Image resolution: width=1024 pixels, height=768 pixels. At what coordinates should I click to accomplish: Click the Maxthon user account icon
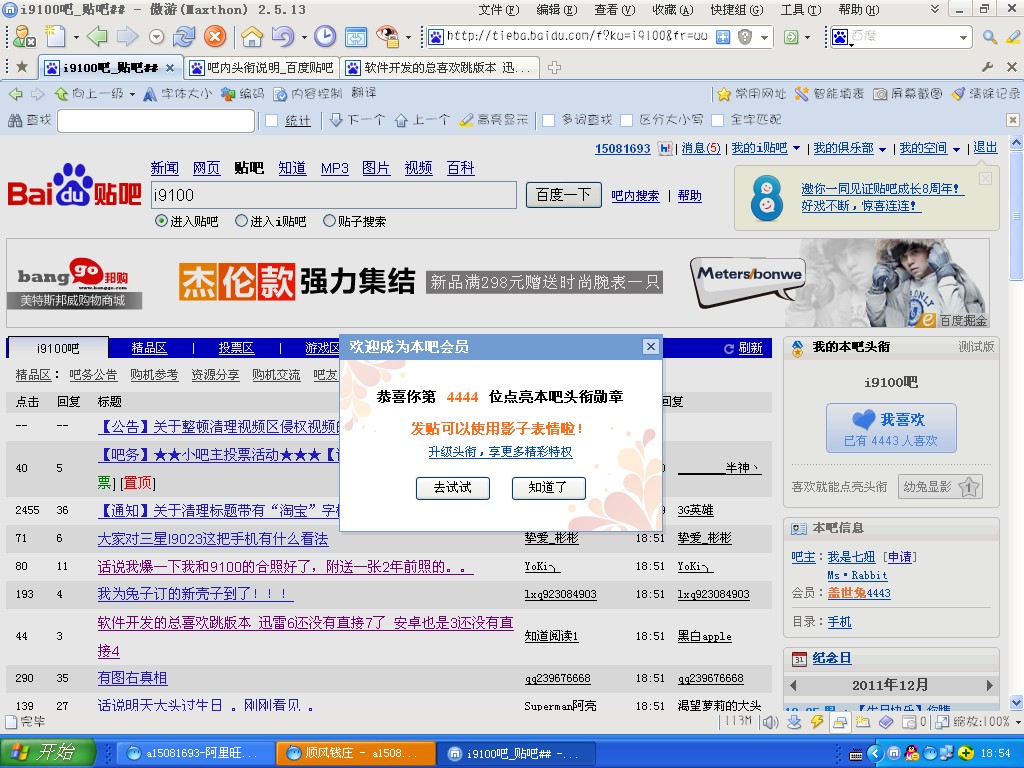pyautogui.click(x=25, y=36)
